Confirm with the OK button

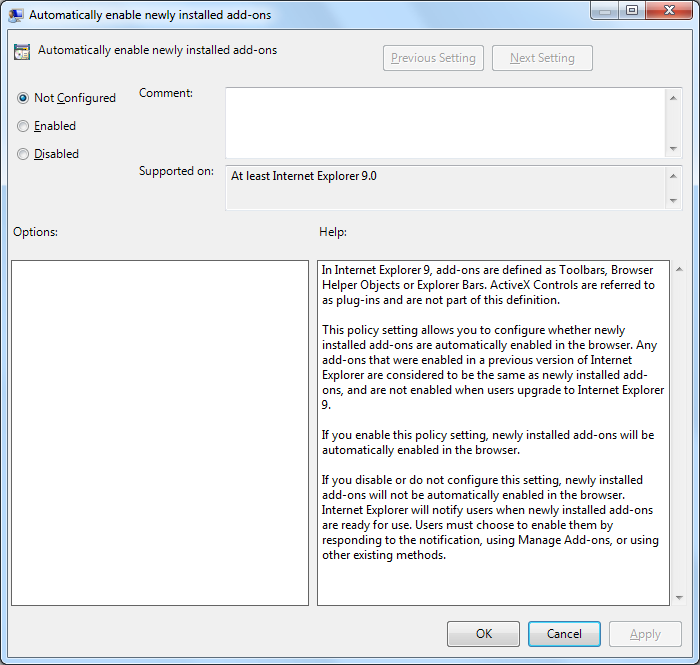click(483, 634)
